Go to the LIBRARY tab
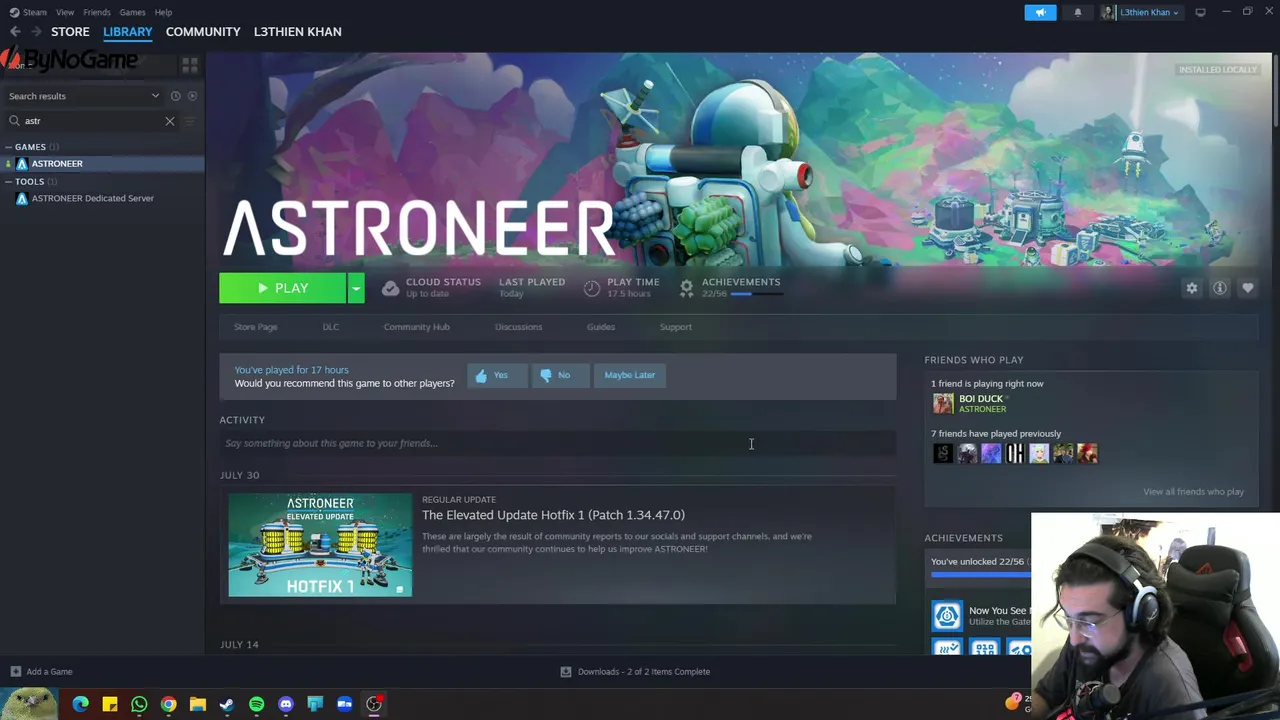This screenshot has width=1280, height=720. click(128, 32)
